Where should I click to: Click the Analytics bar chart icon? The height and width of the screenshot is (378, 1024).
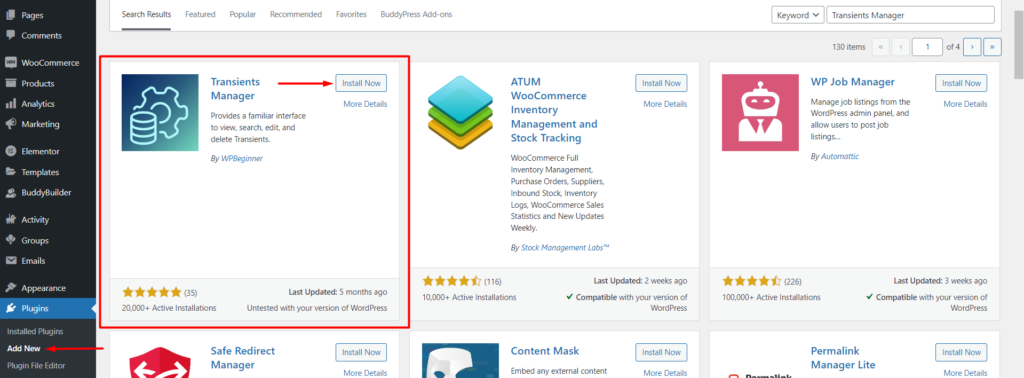point(10,104)
